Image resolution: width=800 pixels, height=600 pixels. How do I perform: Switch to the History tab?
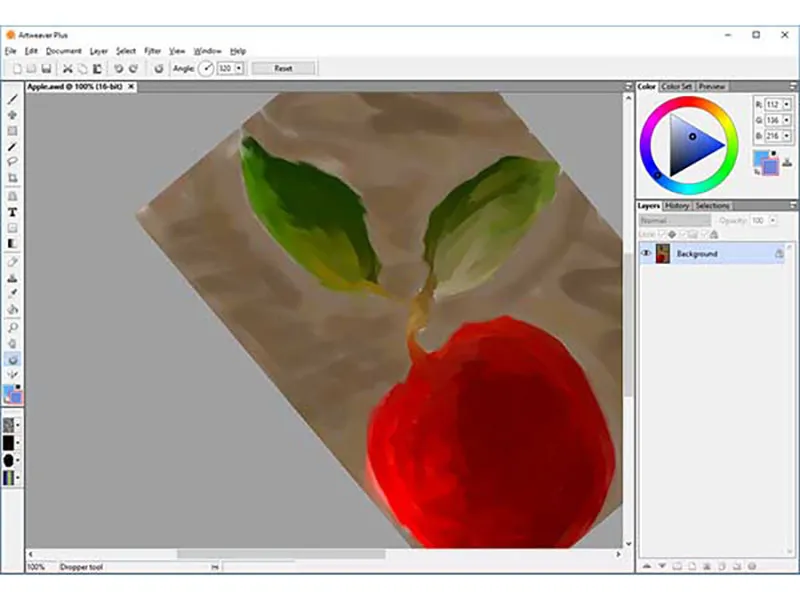[x=677, y=206]
